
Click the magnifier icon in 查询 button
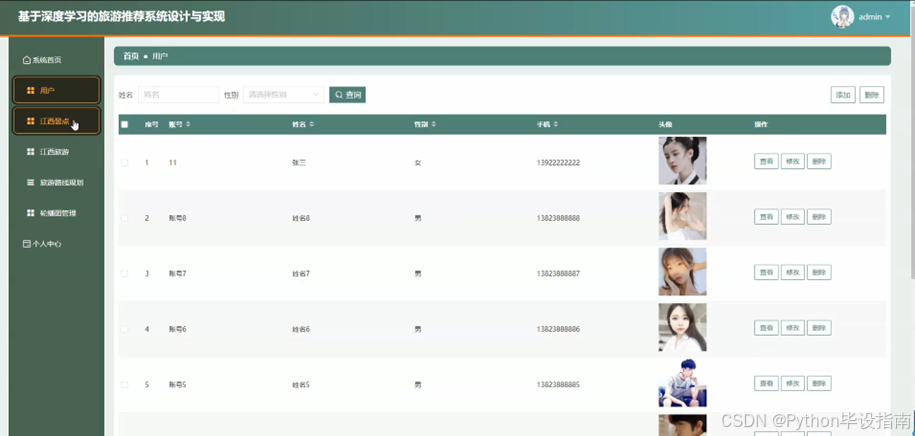pos(338,95)
